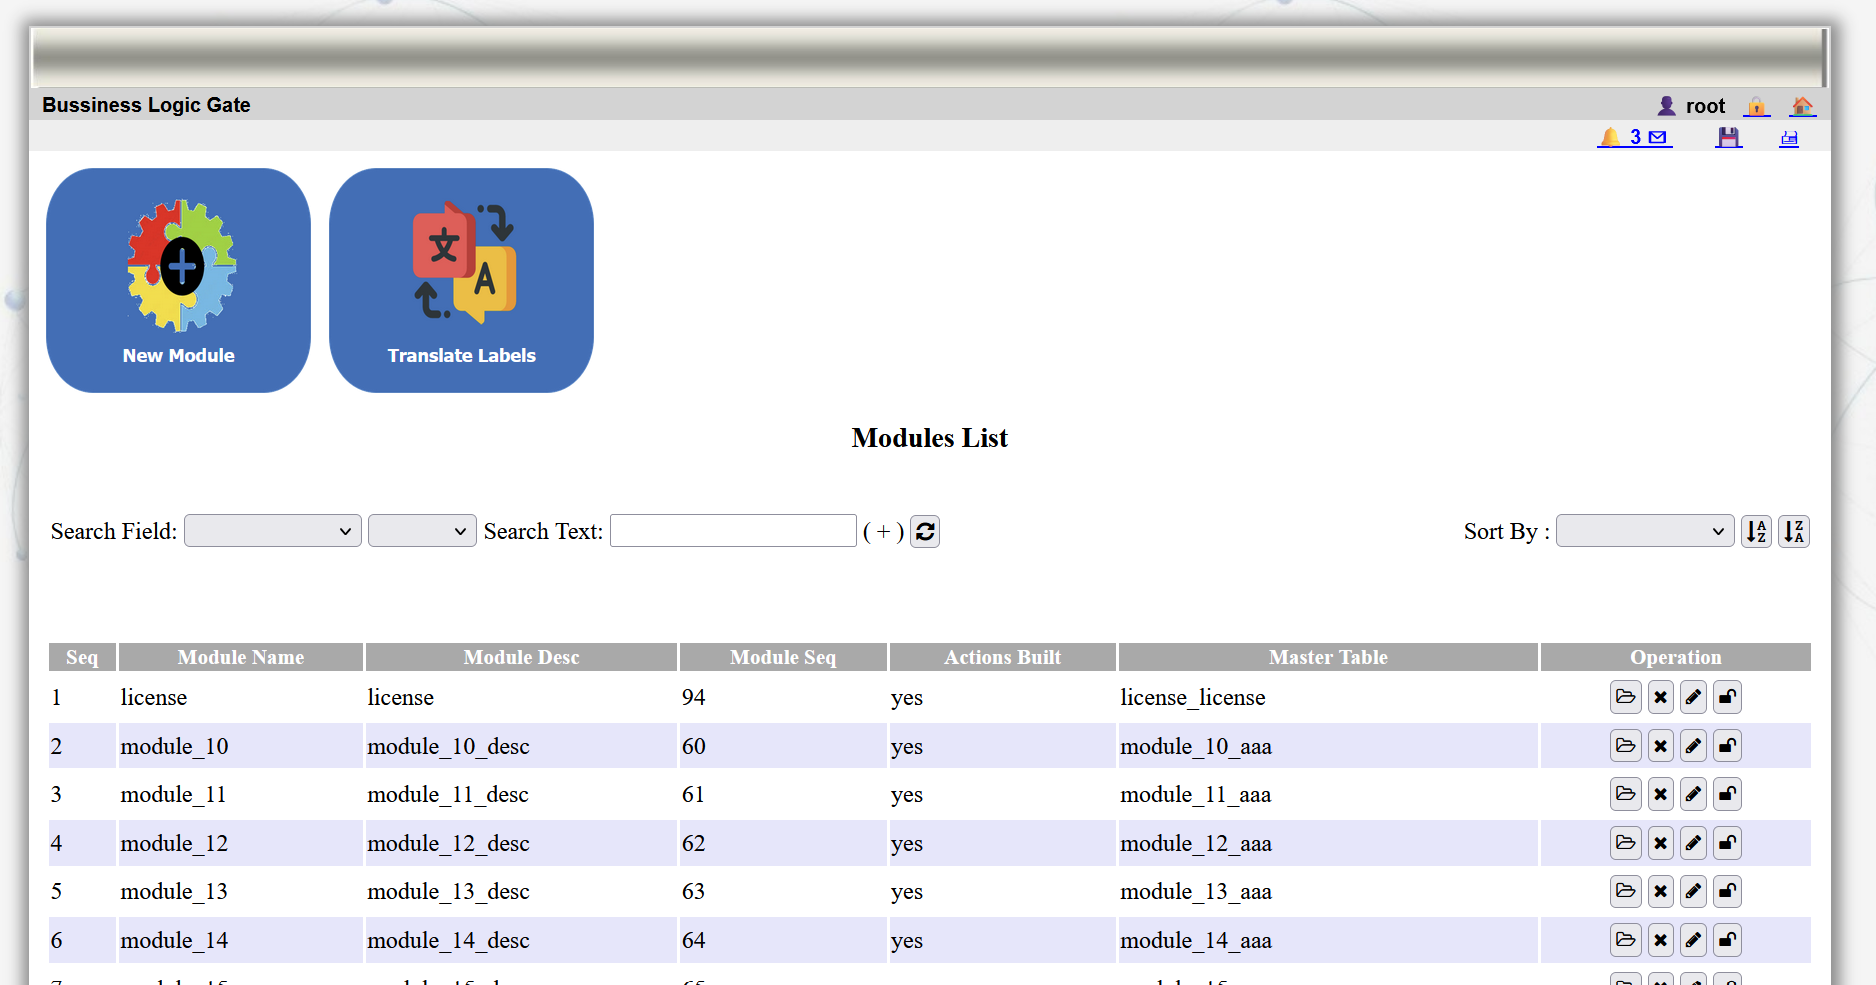
Task: Click the Search Text input box
Action: pos(733,531)
